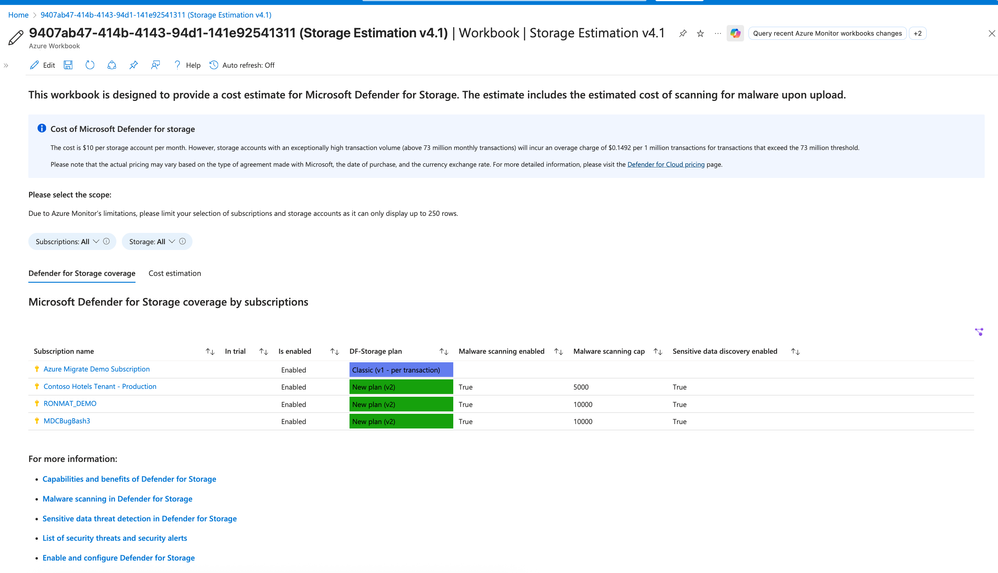This screenshot has width=998, height=573.
Task: Open MDCBugBash3 subscription link
Action: point(67,421)
